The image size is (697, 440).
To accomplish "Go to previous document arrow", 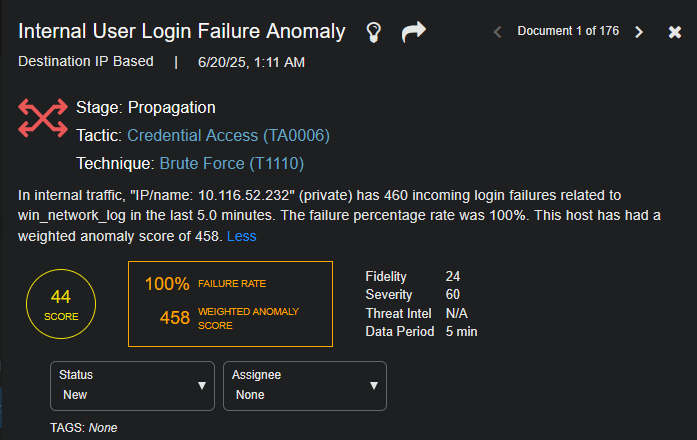I will [x=498, y=32].
